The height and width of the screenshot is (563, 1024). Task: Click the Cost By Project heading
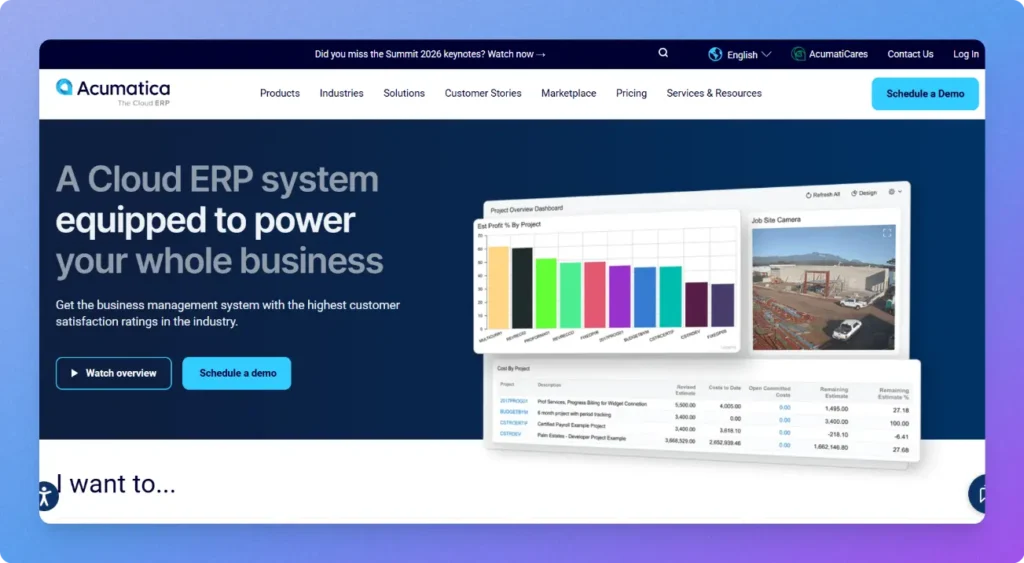coord(513,368)
